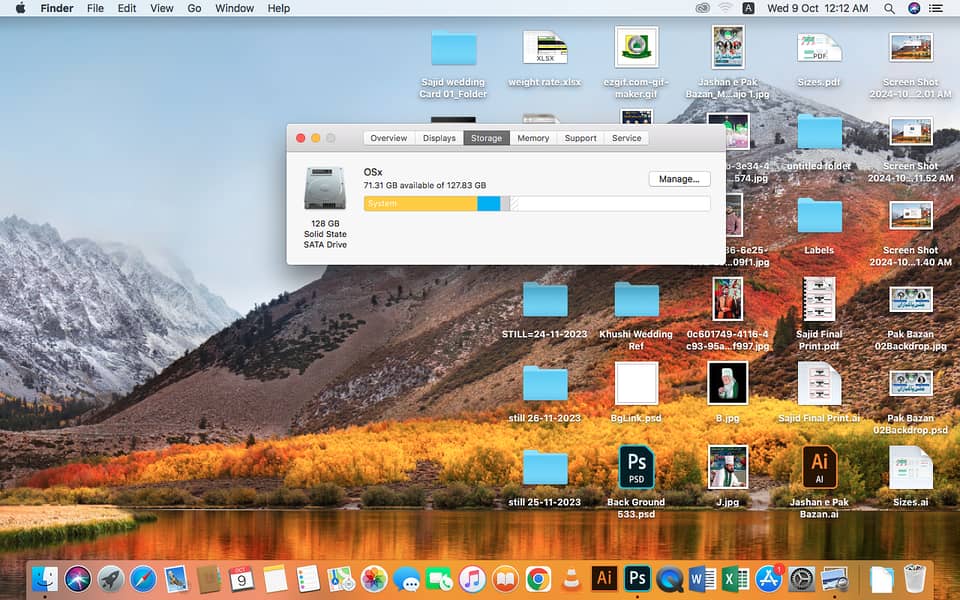Open Spotlight search in menu bar
This screenshot has height=600, width=960.
(x=889, y=8)
